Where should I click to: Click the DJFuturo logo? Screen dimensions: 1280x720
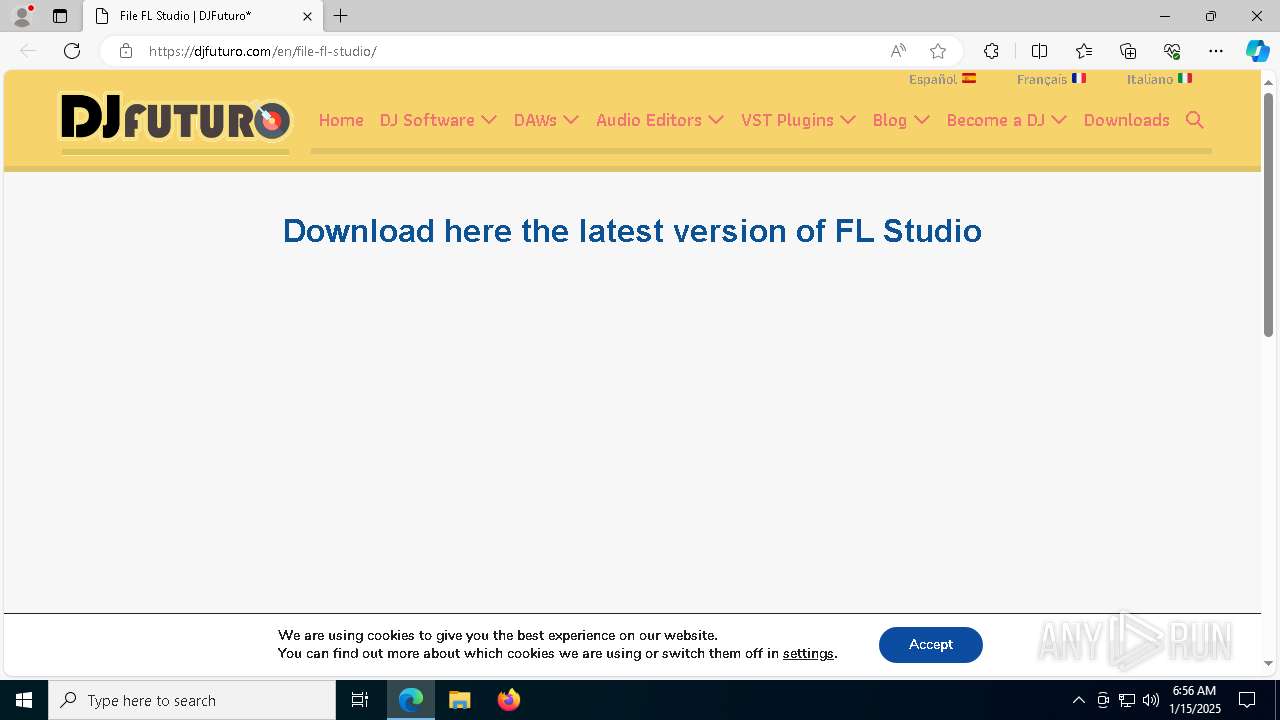pos(176,119)
